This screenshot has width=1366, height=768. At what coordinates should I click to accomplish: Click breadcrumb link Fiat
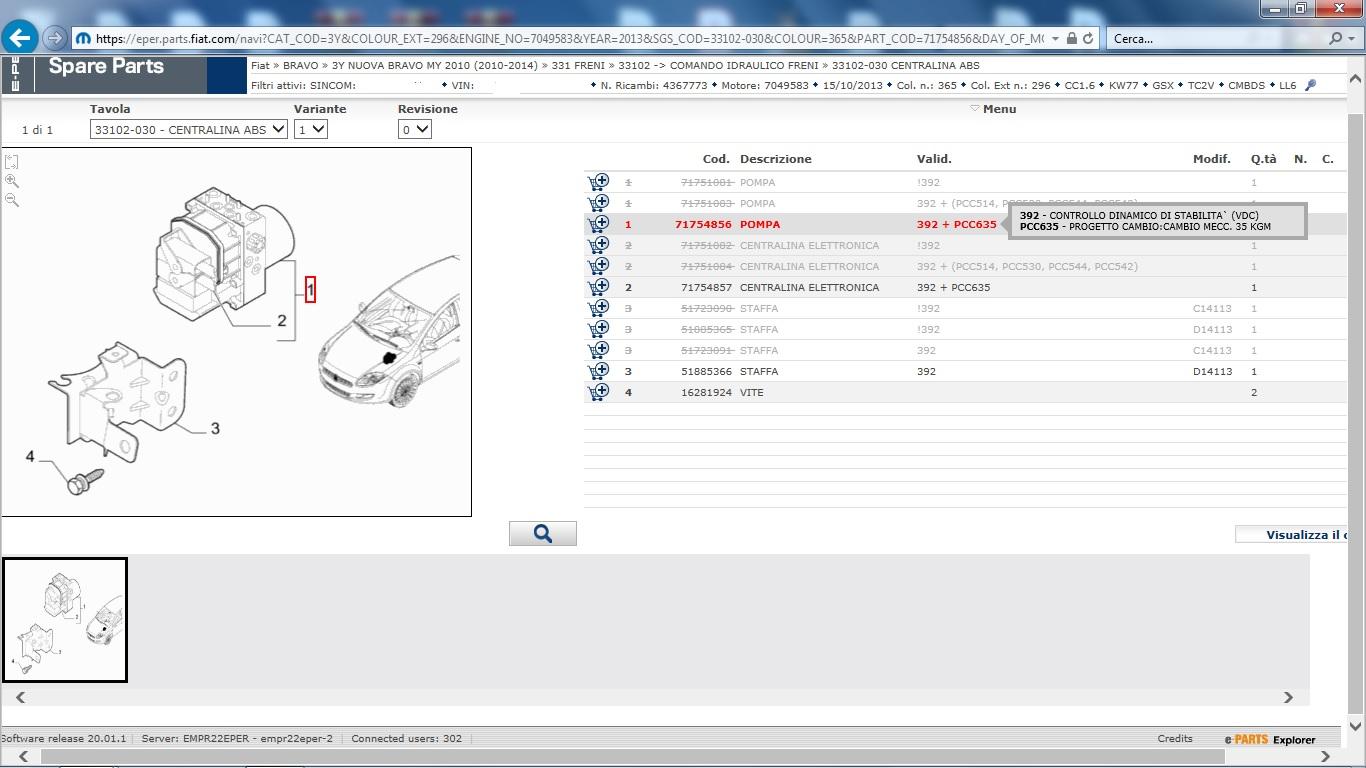point(261,65)
